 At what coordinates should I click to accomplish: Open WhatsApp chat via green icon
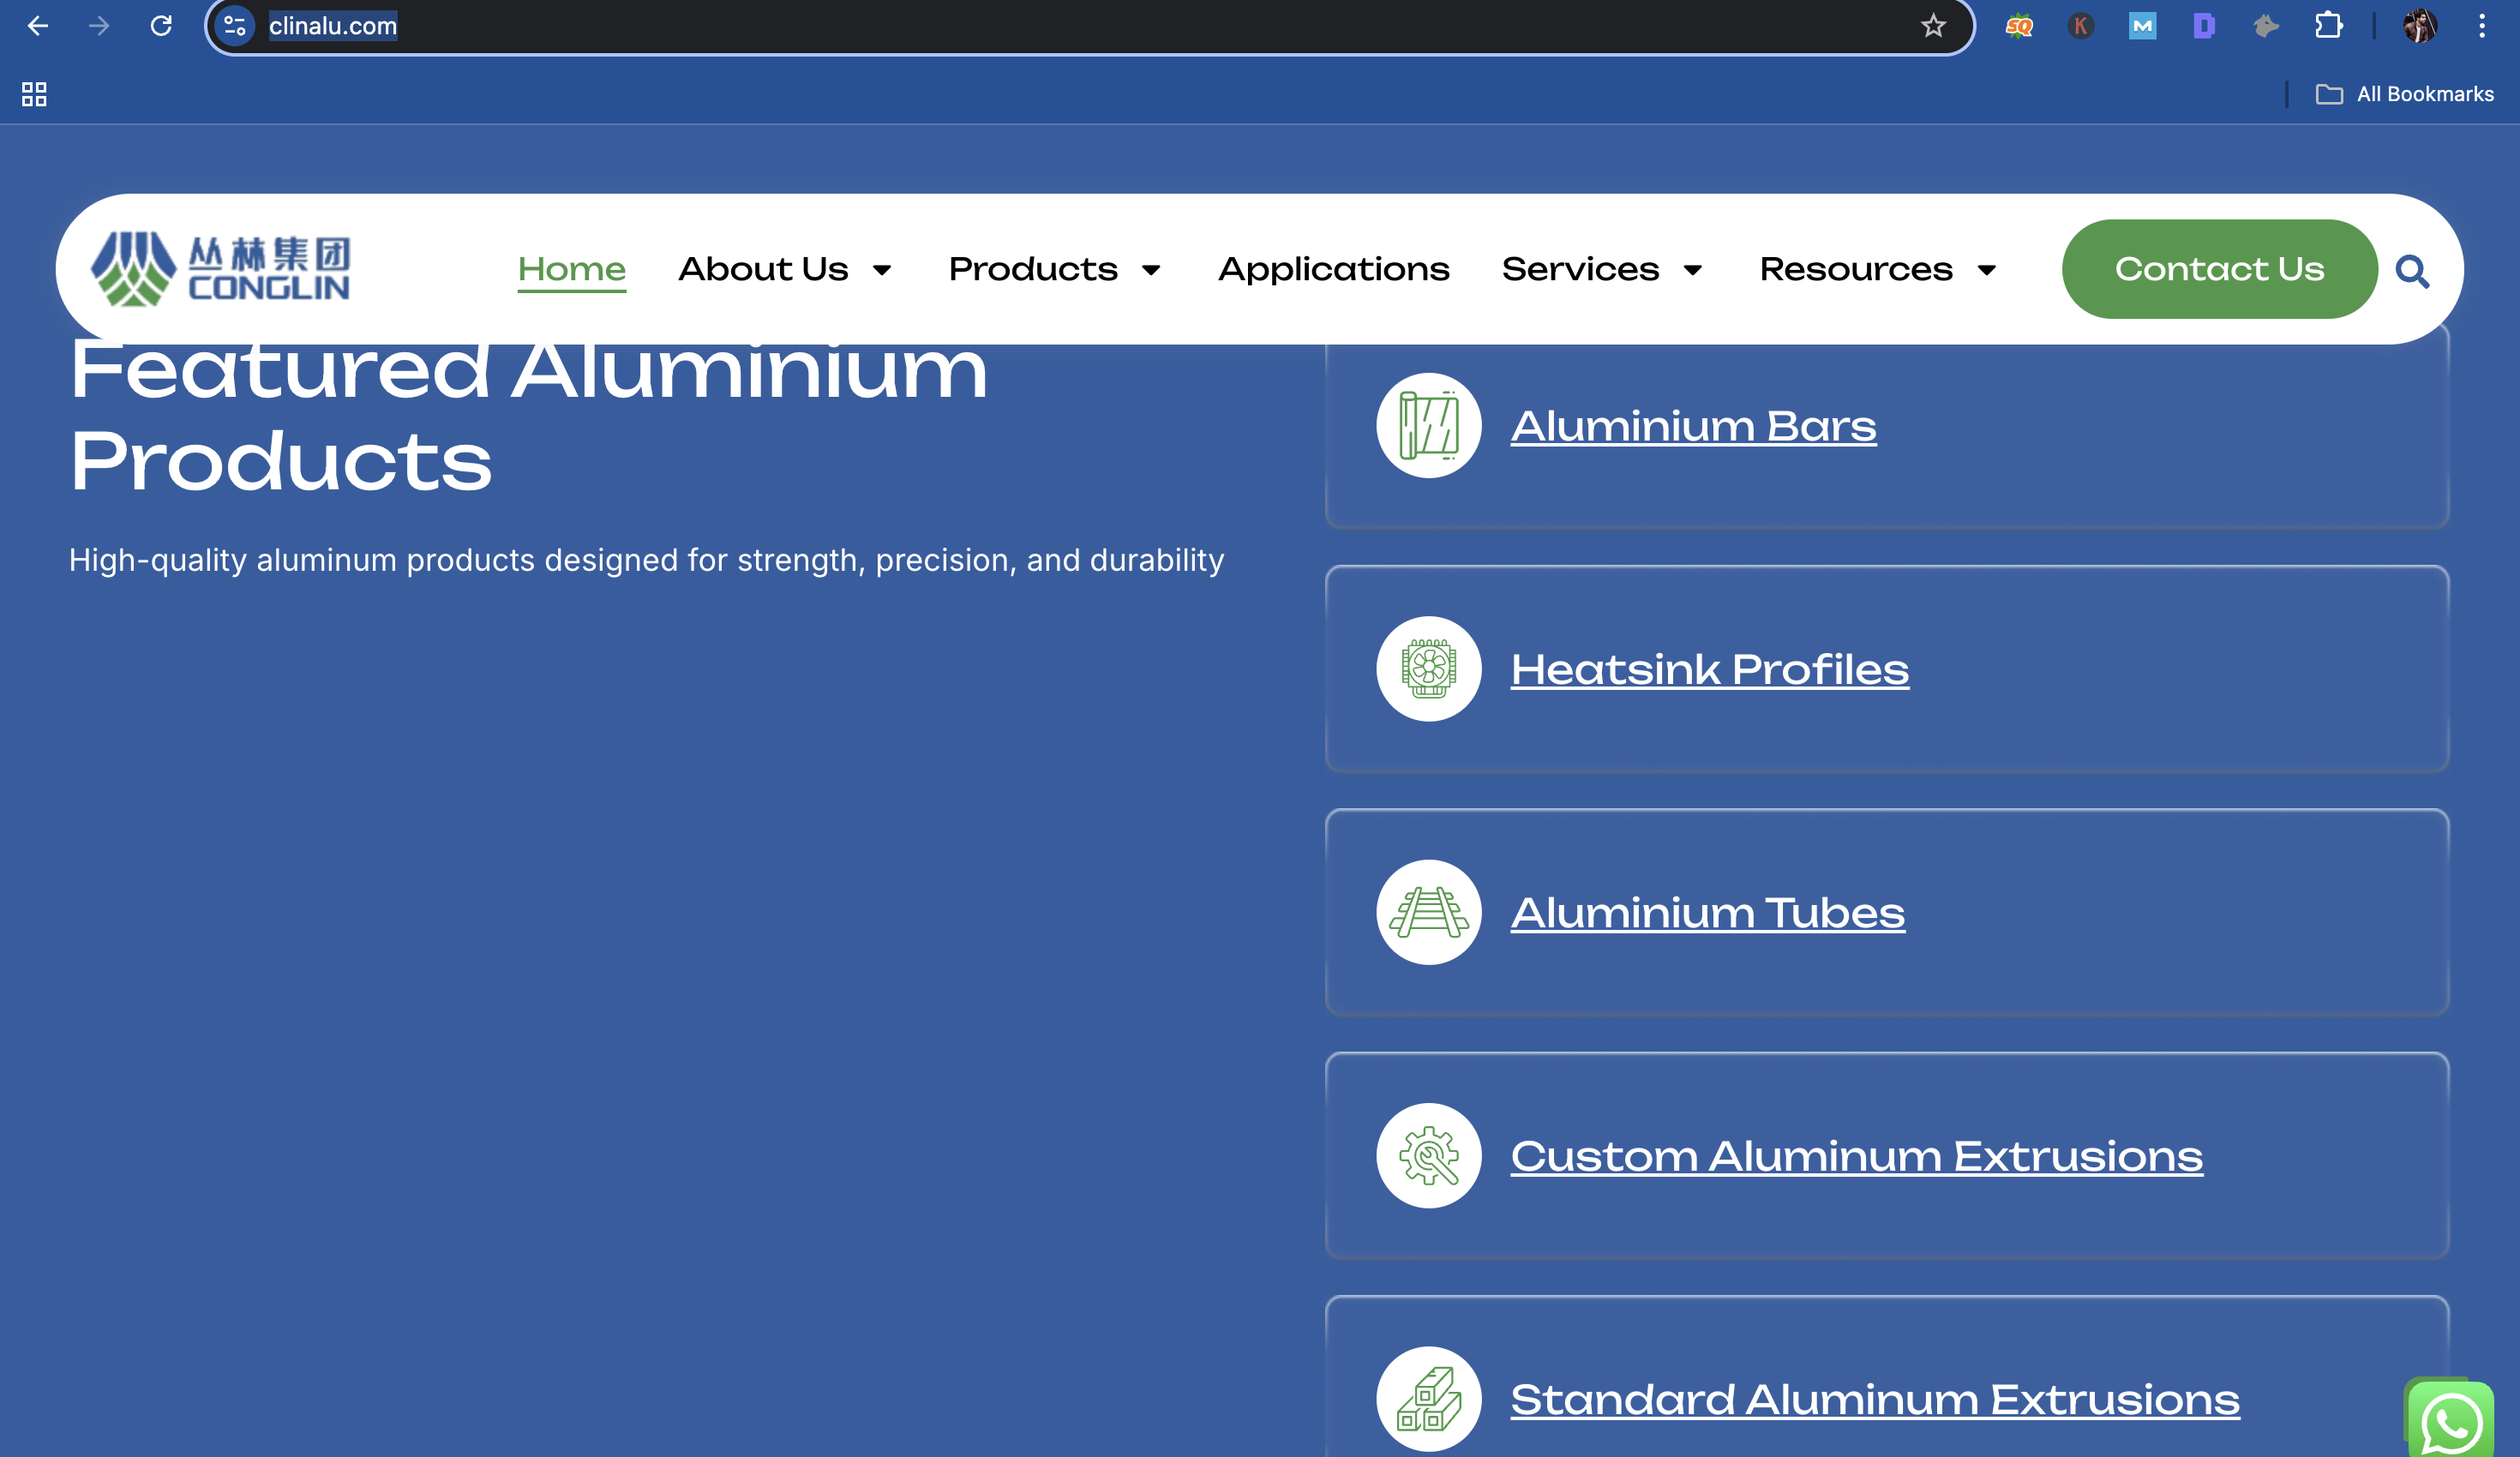pyautogui.click(x=2449, y=1421)
